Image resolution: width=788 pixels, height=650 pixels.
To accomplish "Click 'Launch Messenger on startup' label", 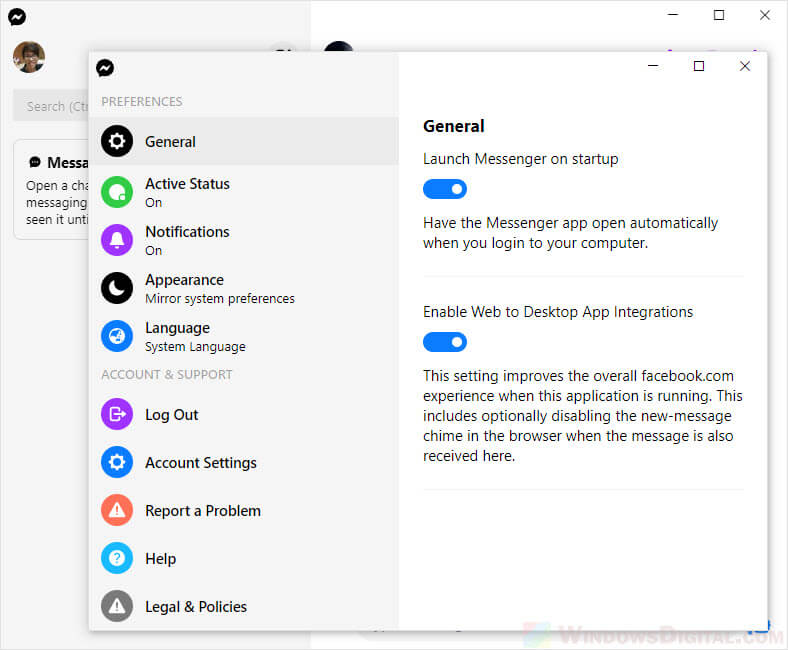I will (x=521, y=159).
